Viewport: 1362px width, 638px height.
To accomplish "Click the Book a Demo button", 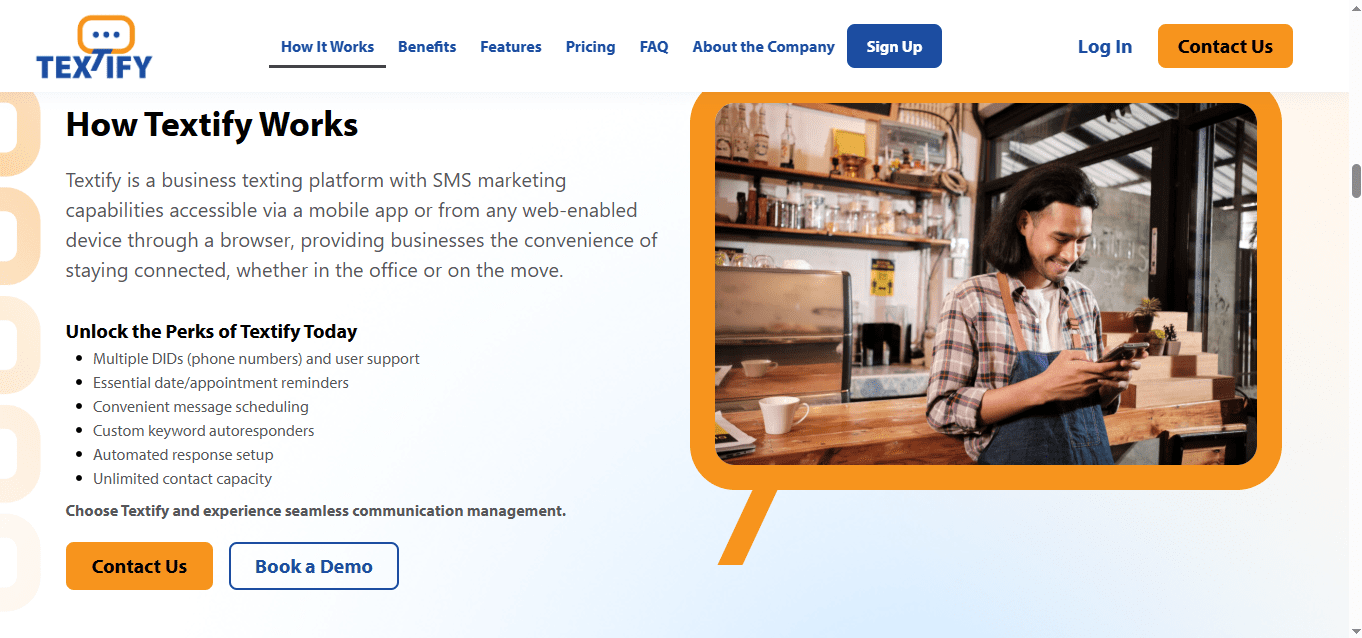I will pyautogui.click(x=314, y=566).
